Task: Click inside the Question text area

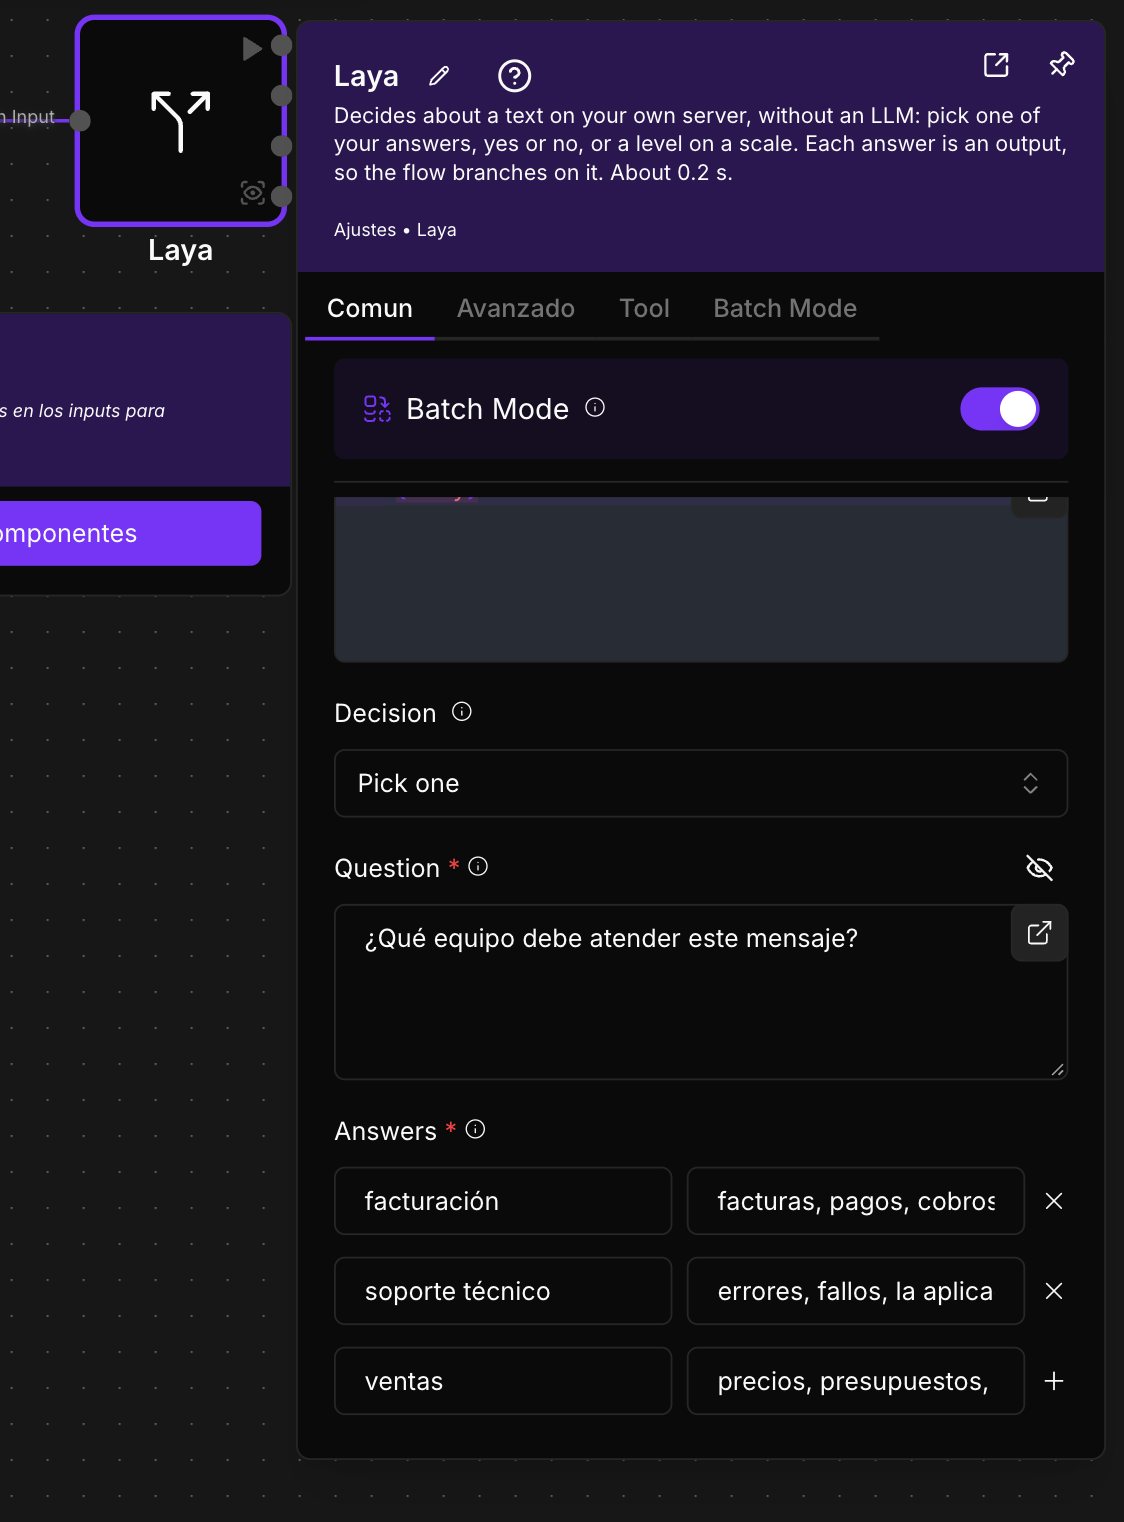Action: 701,992
